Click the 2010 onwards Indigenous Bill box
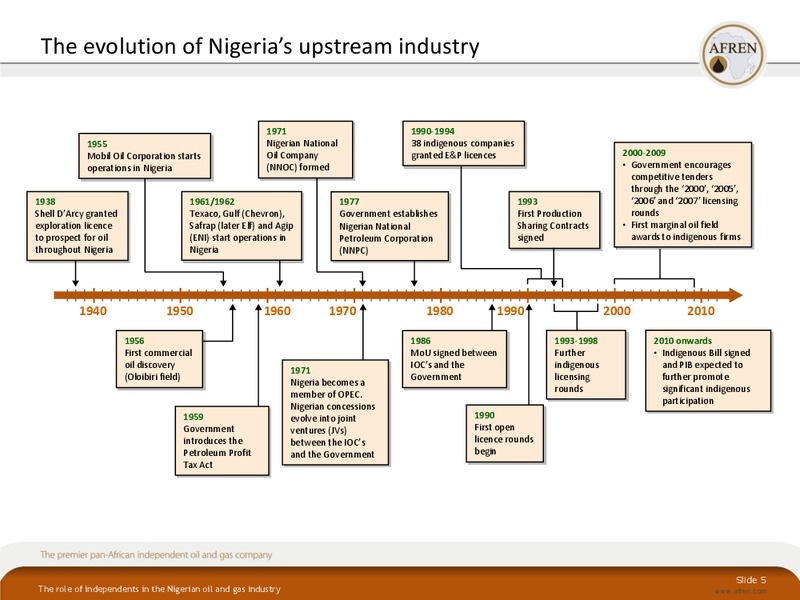 (708, 371)
